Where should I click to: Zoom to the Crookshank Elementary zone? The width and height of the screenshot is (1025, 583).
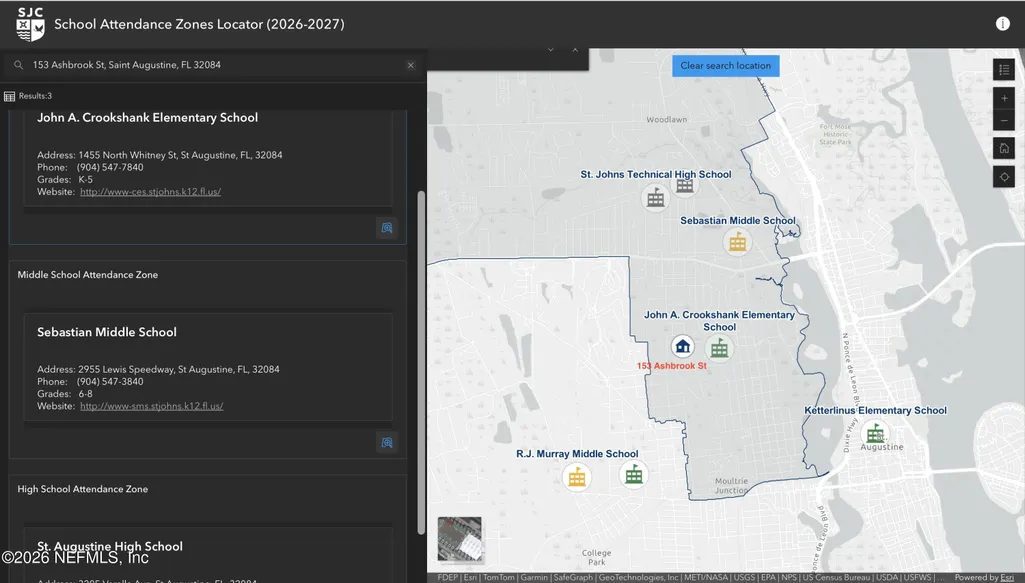pyautogui.click(x=387, y=228)
